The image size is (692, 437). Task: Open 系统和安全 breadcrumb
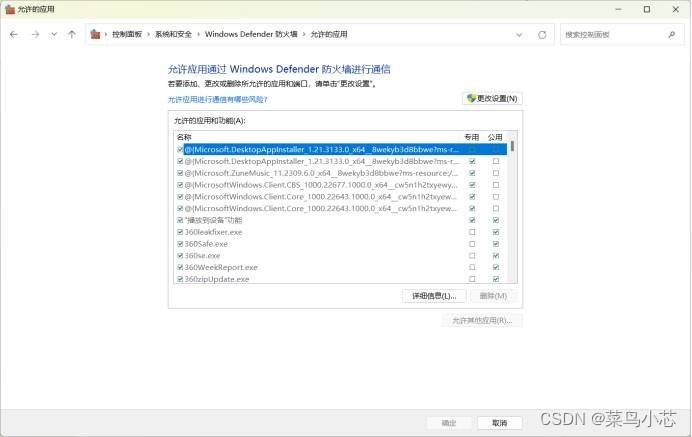pyautogui.click(x=173, y=34)
